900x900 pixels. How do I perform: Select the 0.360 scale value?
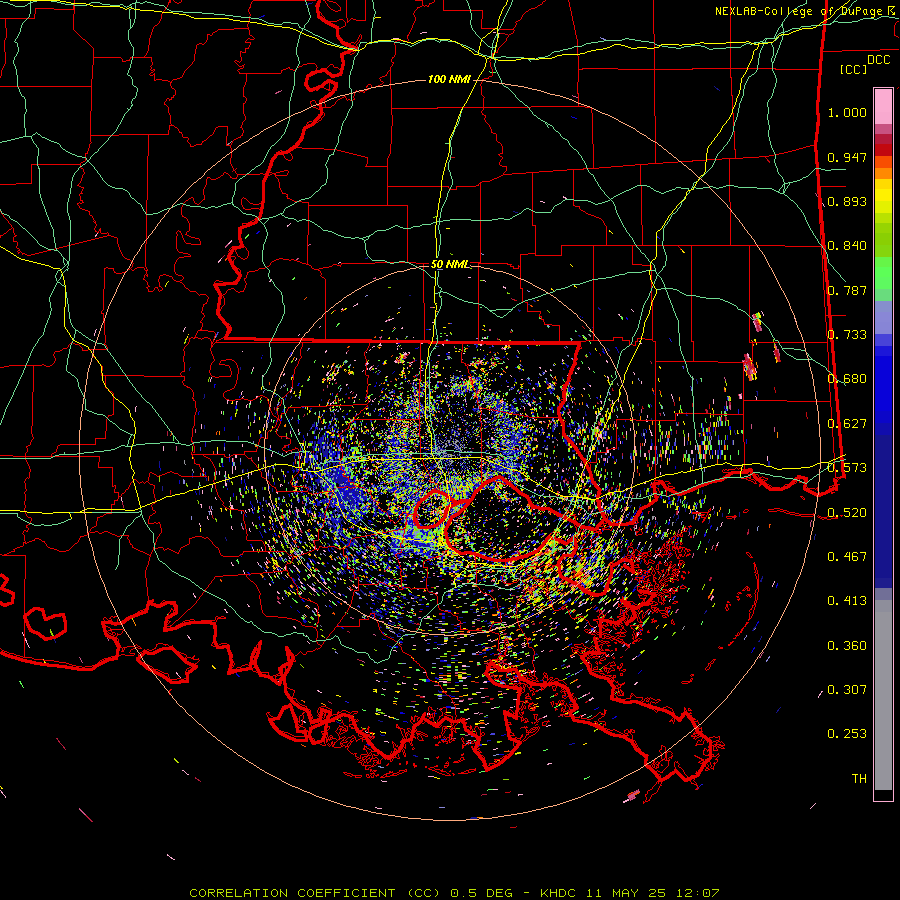(x=847, y=646)
